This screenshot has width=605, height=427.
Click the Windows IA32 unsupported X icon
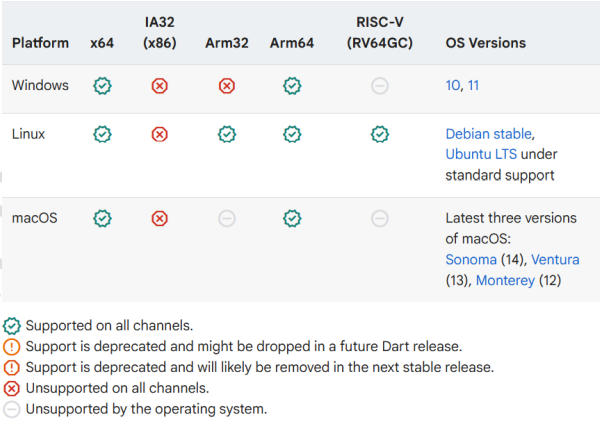coord(159,86)
